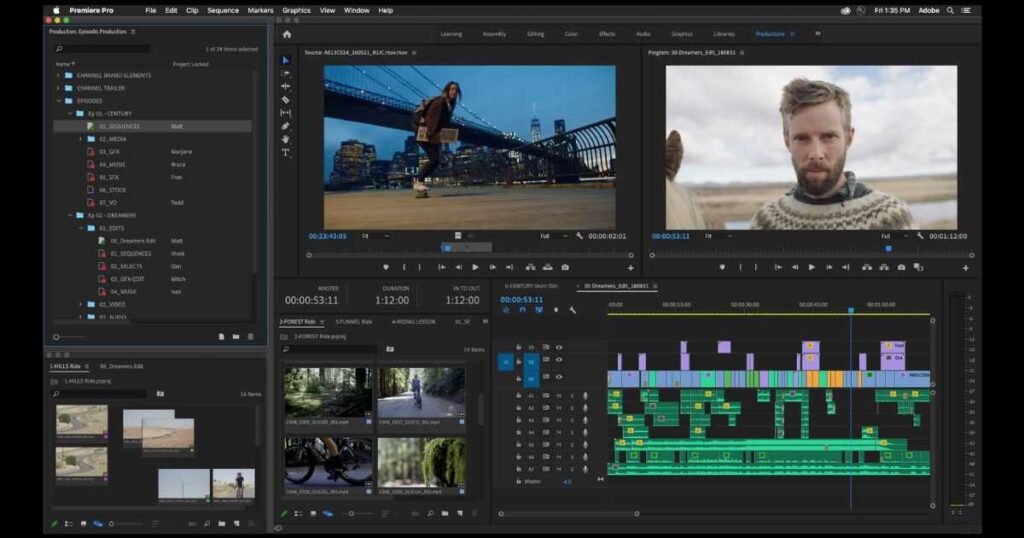Click Source monitor playhead marker

click(x=447, y=247)
